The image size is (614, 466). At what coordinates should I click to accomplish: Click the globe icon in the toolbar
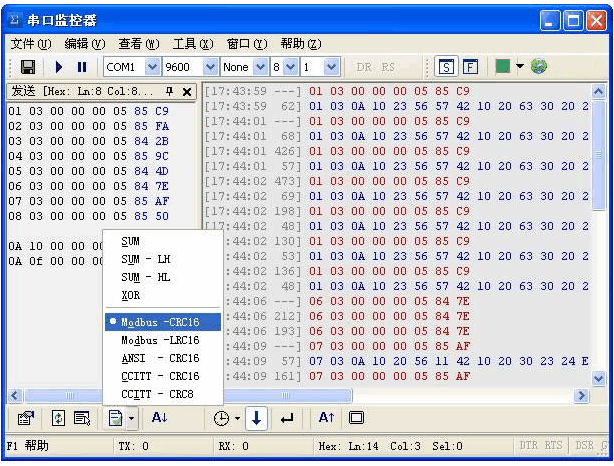539,67
